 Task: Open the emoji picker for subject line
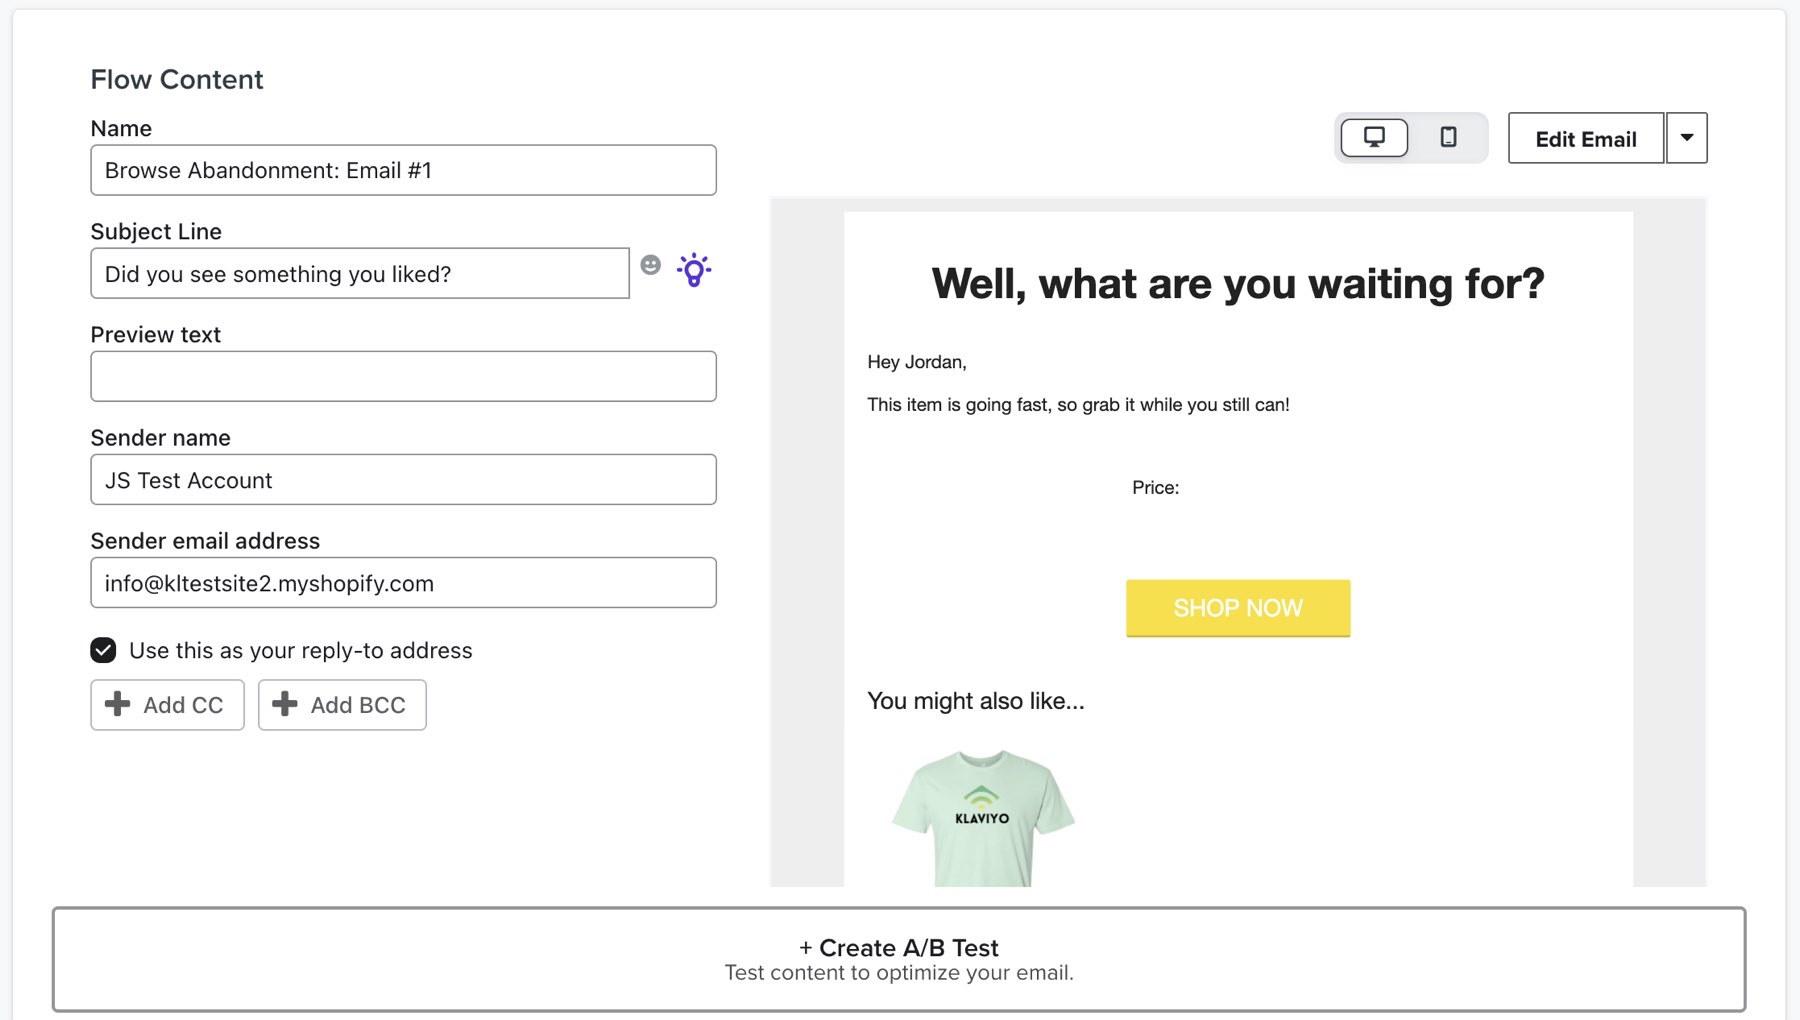[x=651, y=265]
